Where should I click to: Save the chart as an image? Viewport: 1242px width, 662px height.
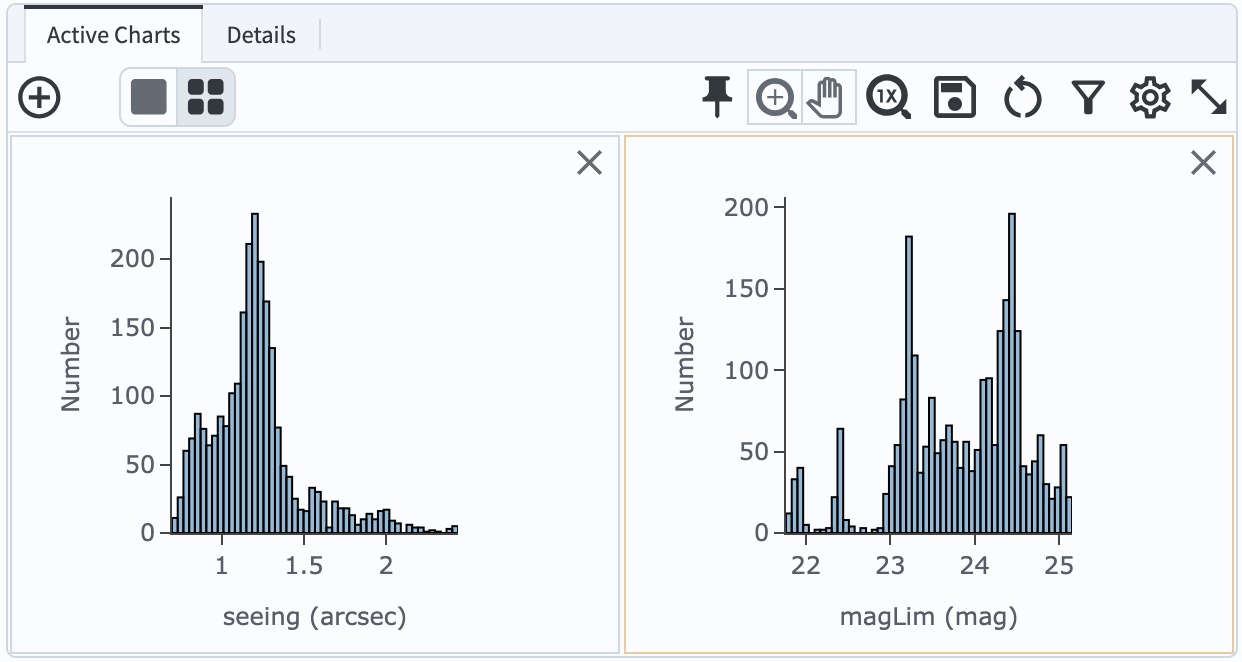coord(954,98)
